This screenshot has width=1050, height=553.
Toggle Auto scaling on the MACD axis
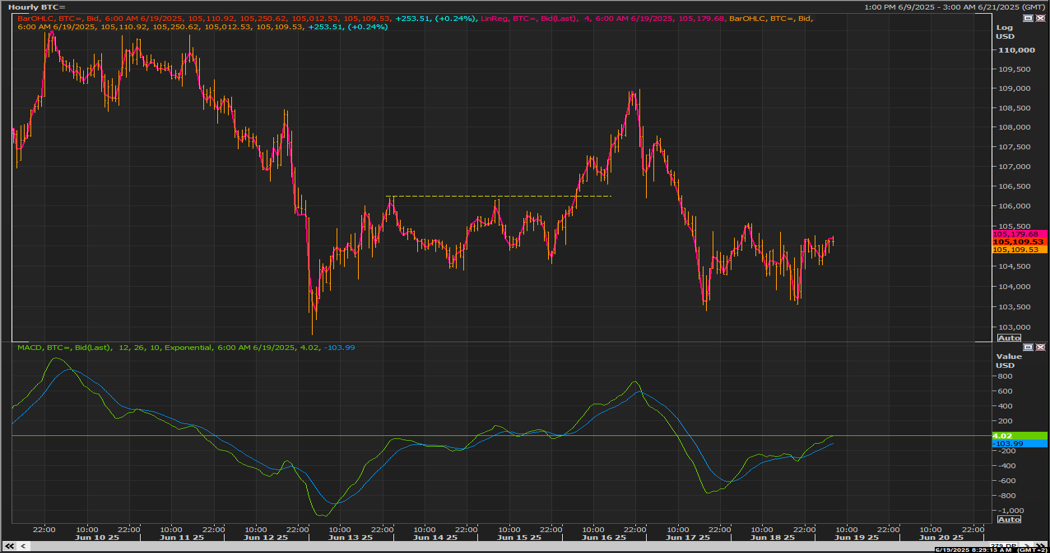(x=1008, y=520)
